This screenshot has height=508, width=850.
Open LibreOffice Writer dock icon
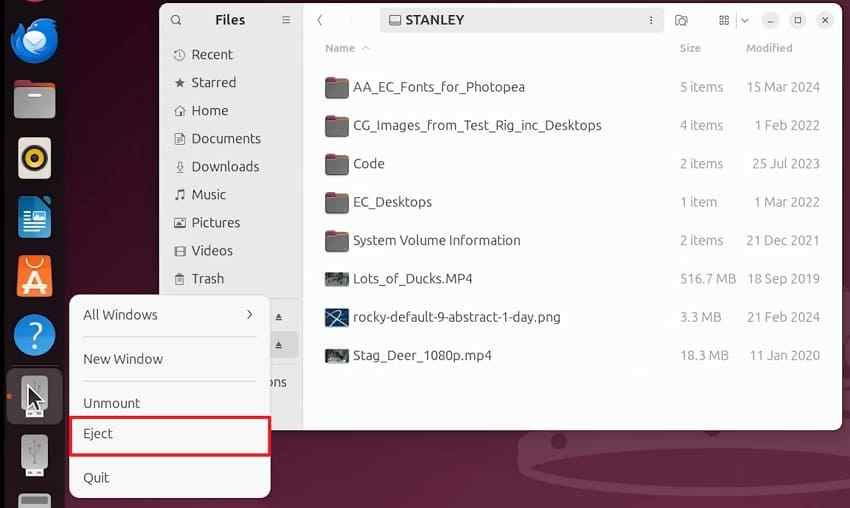coord(34,217)
